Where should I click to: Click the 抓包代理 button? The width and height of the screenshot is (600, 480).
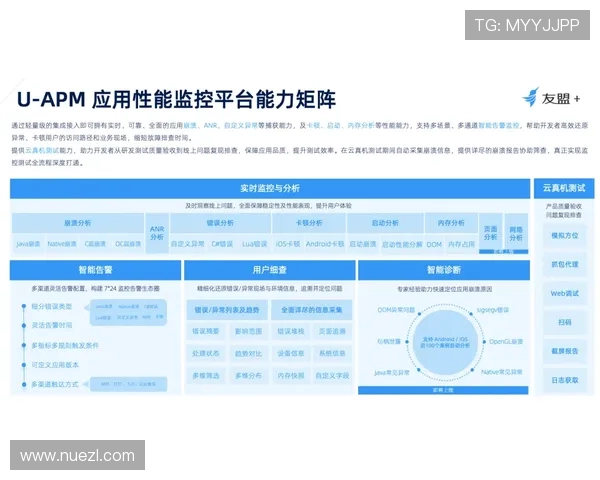tap(565, 264)
